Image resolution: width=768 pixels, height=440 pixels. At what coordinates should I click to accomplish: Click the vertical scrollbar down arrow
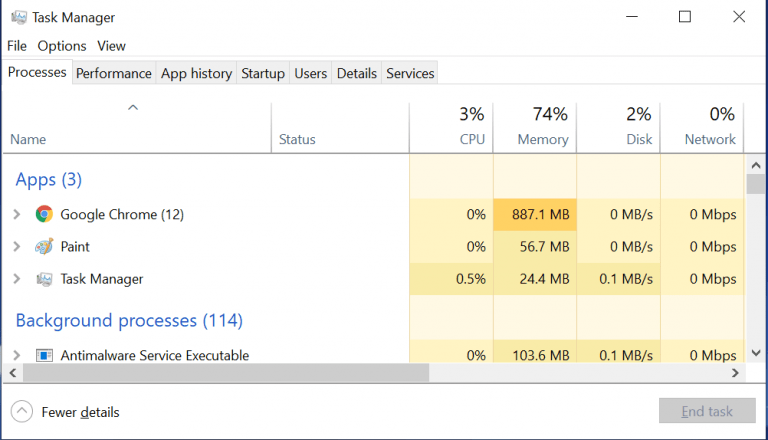click(756, 353)
